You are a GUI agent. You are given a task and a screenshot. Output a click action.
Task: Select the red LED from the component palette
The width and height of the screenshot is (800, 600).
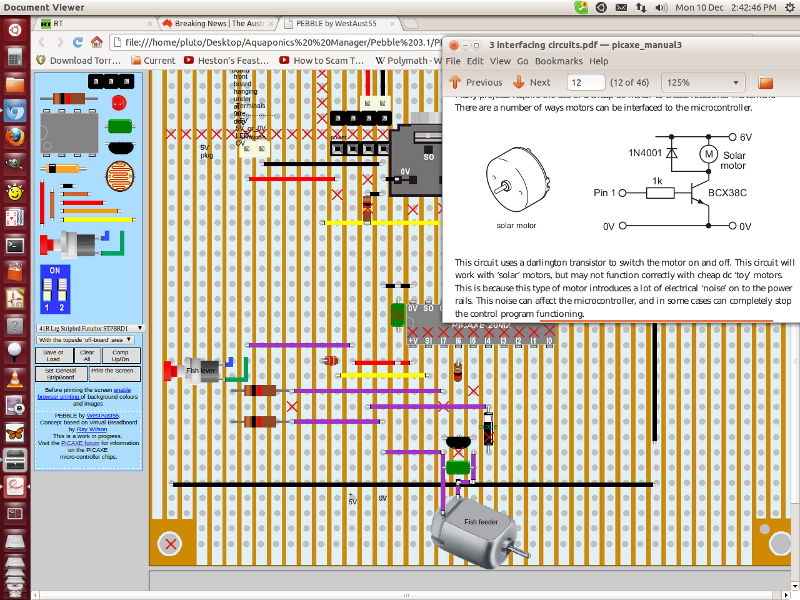pos(118,102)
